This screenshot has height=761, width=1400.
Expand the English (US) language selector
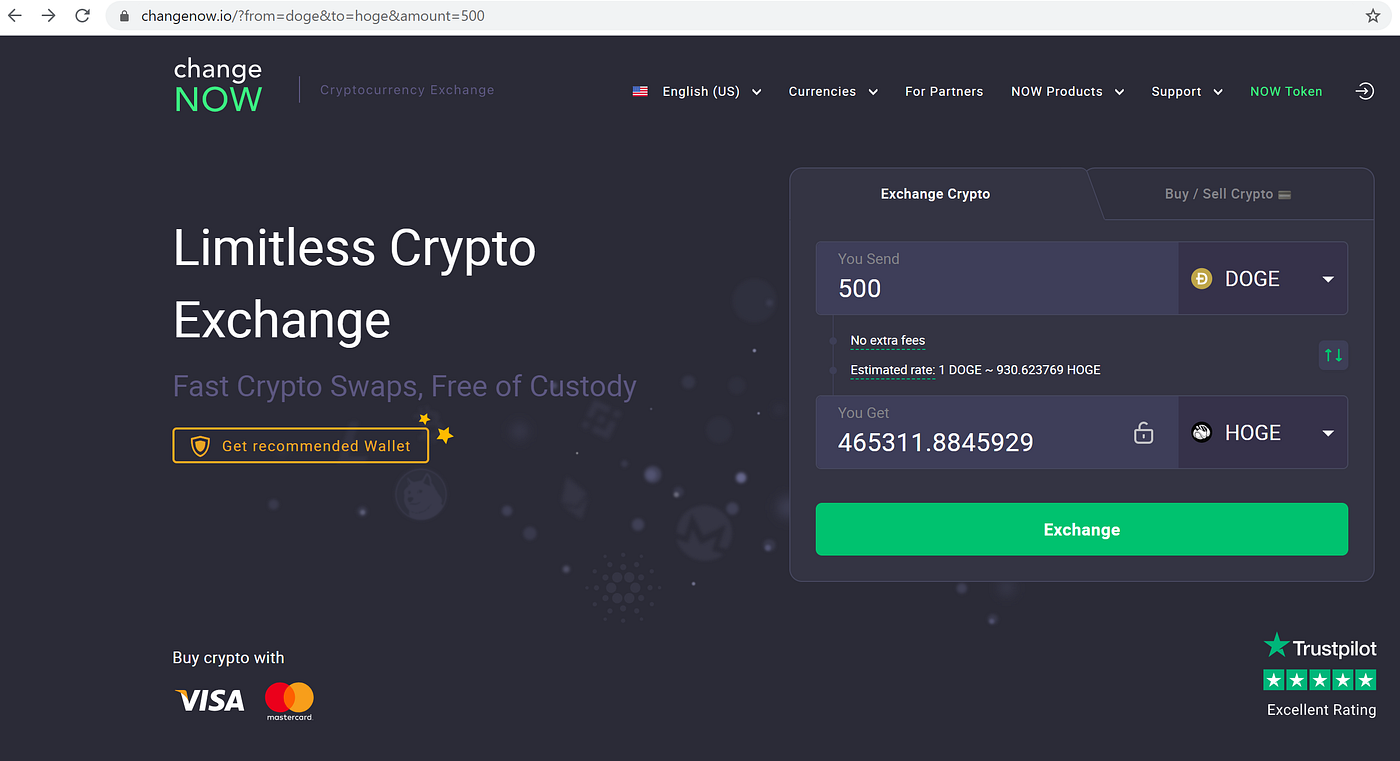[x=697, y=91]
